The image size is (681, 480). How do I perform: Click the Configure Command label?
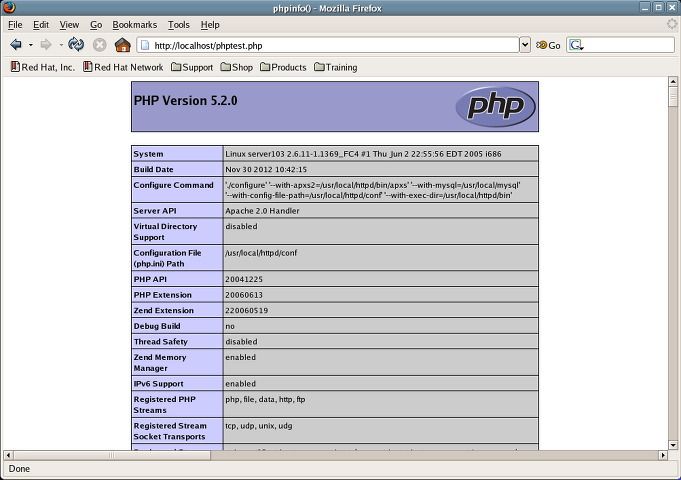173,185
